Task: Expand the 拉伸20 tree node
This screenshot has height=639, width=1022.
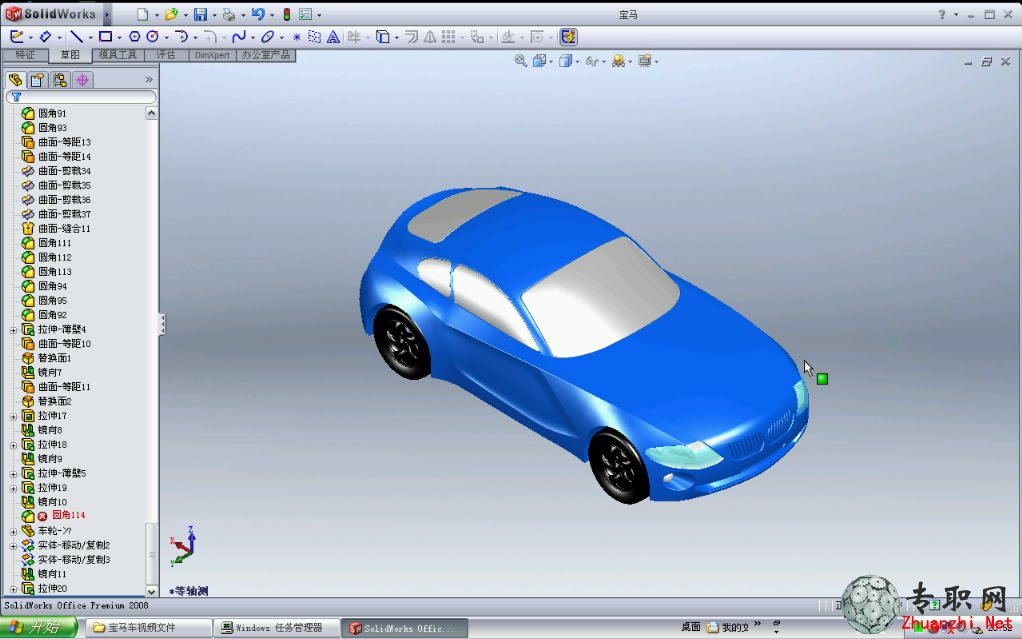Action: [13, 589]
